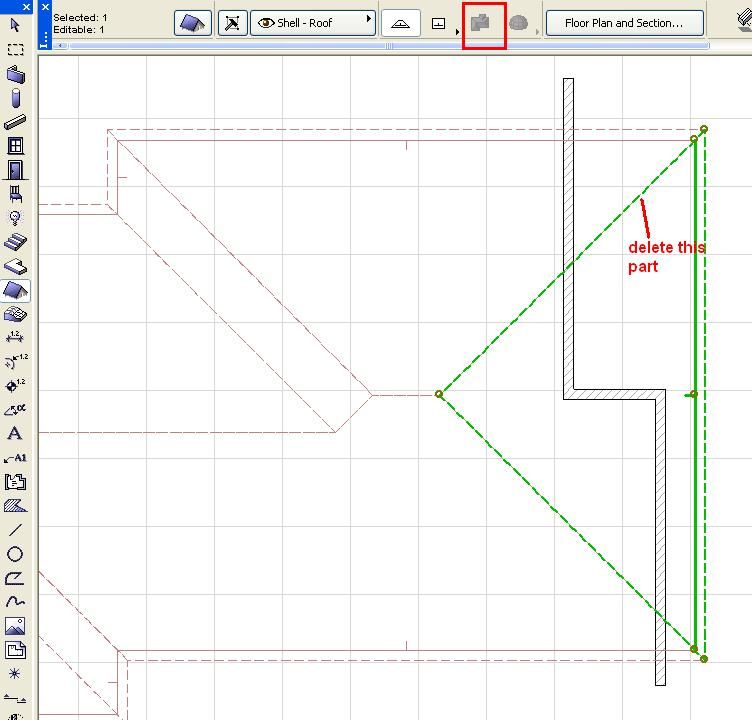The width and height of the screenshot is (752, 720).
Task: Select the Slab tool
Action: [x=15, y=266]
